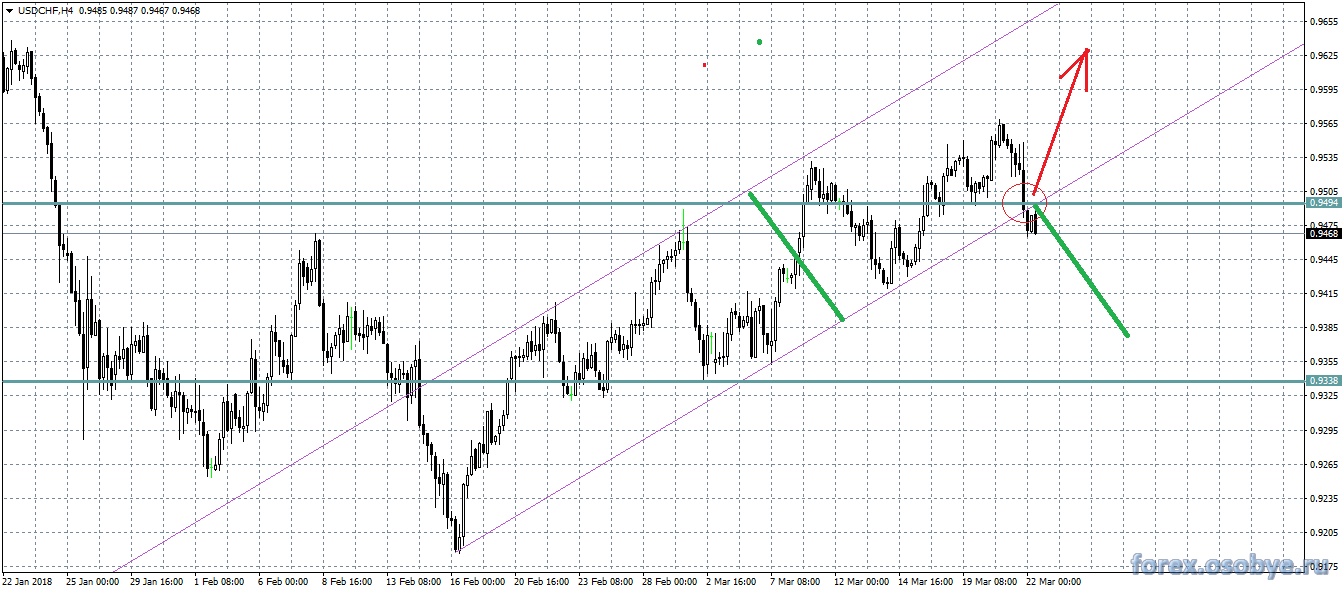Click the 22 Jan 2018 date label
The image size is (1344, 593).
pos(27,580)
